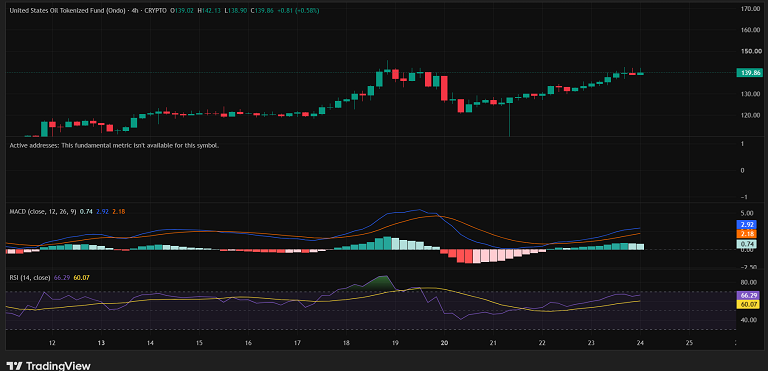Click date 13 on the time axis

click(100, 343)
